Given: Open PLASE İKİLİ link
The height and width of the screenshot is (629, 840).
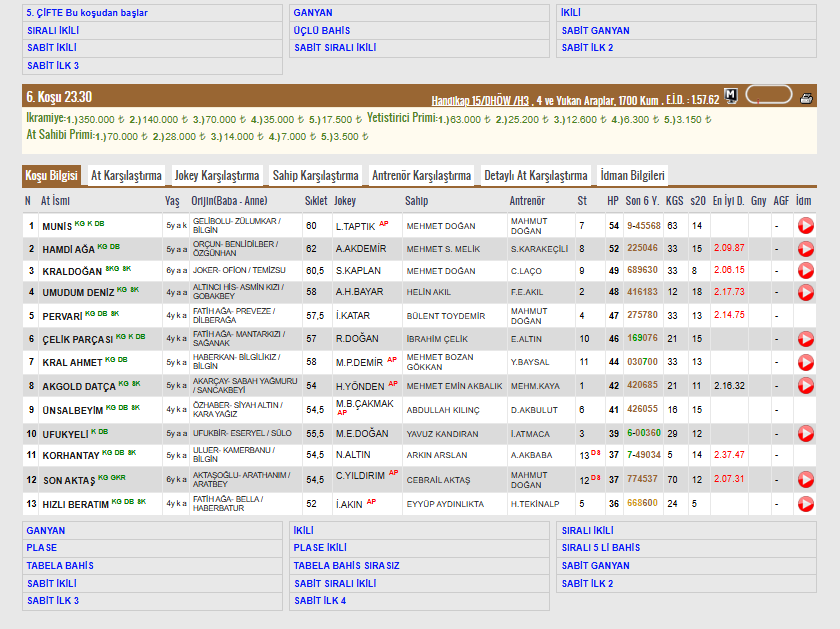Looking at the screenshot, I should tap(320, 548).
